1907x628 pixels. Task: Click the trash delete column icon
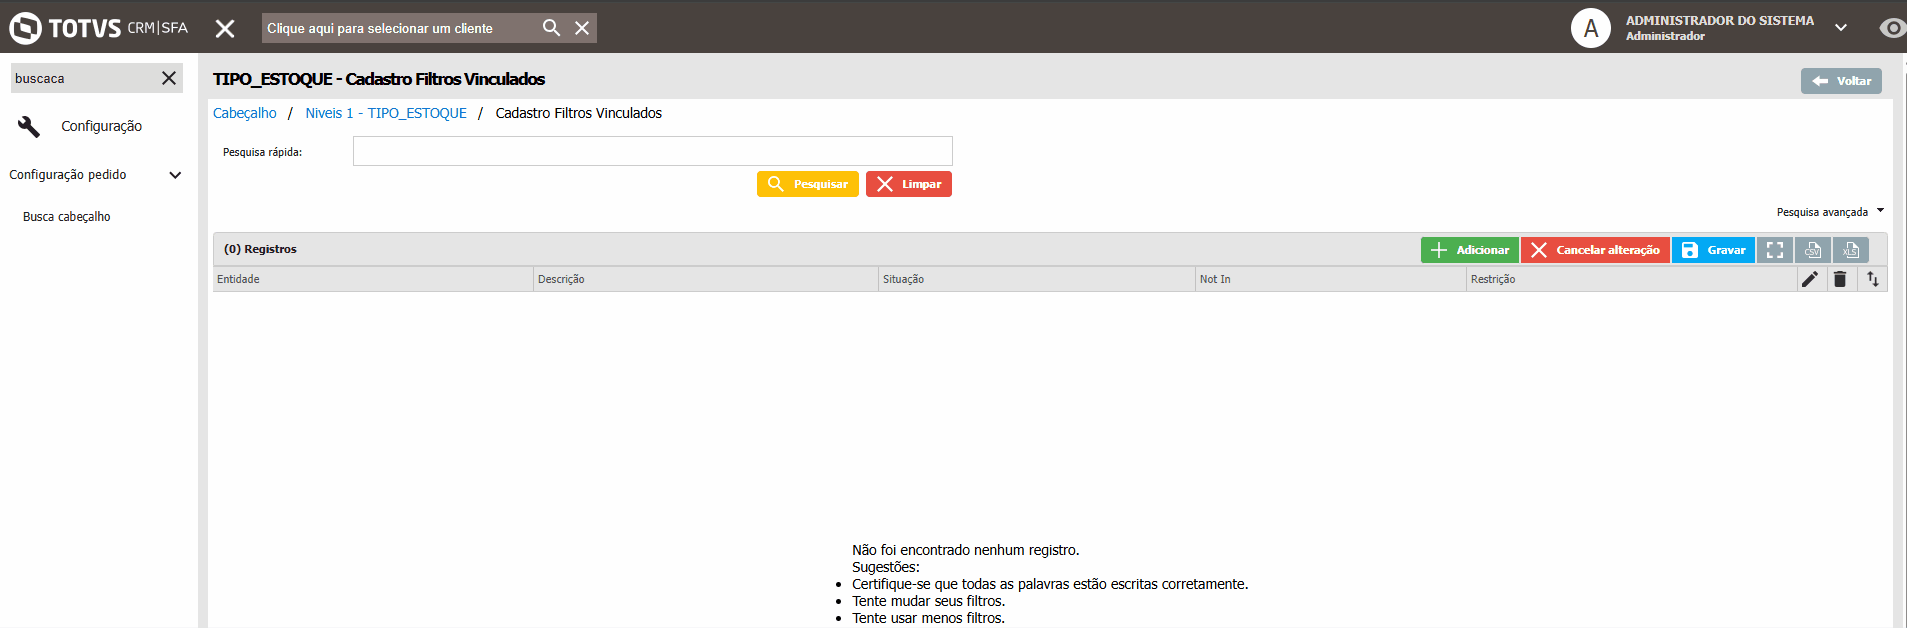(x=1840, y=279)
